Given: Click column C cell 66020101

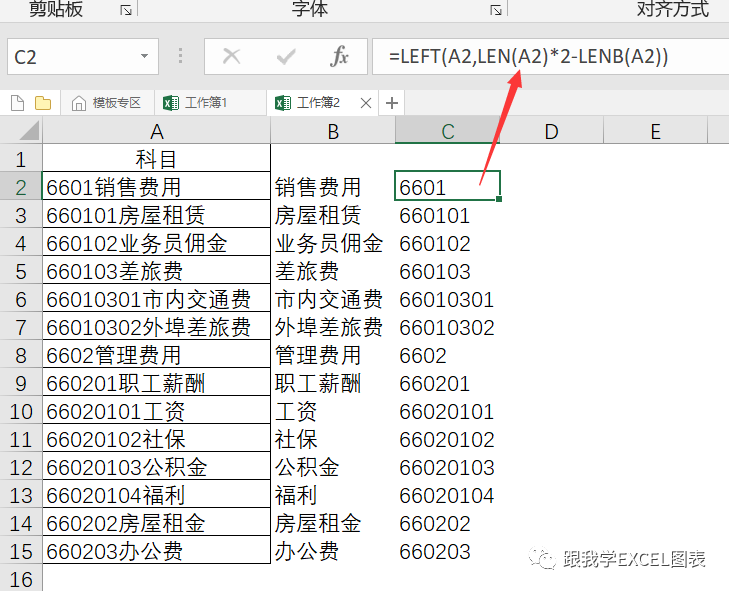Looking at the screenshot, I should [x=448, y=410].
